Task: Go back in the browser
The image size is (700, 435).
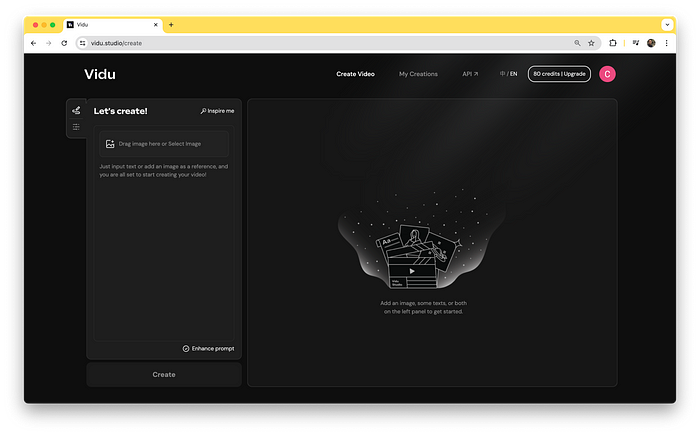Action: (x=33, y=43)
